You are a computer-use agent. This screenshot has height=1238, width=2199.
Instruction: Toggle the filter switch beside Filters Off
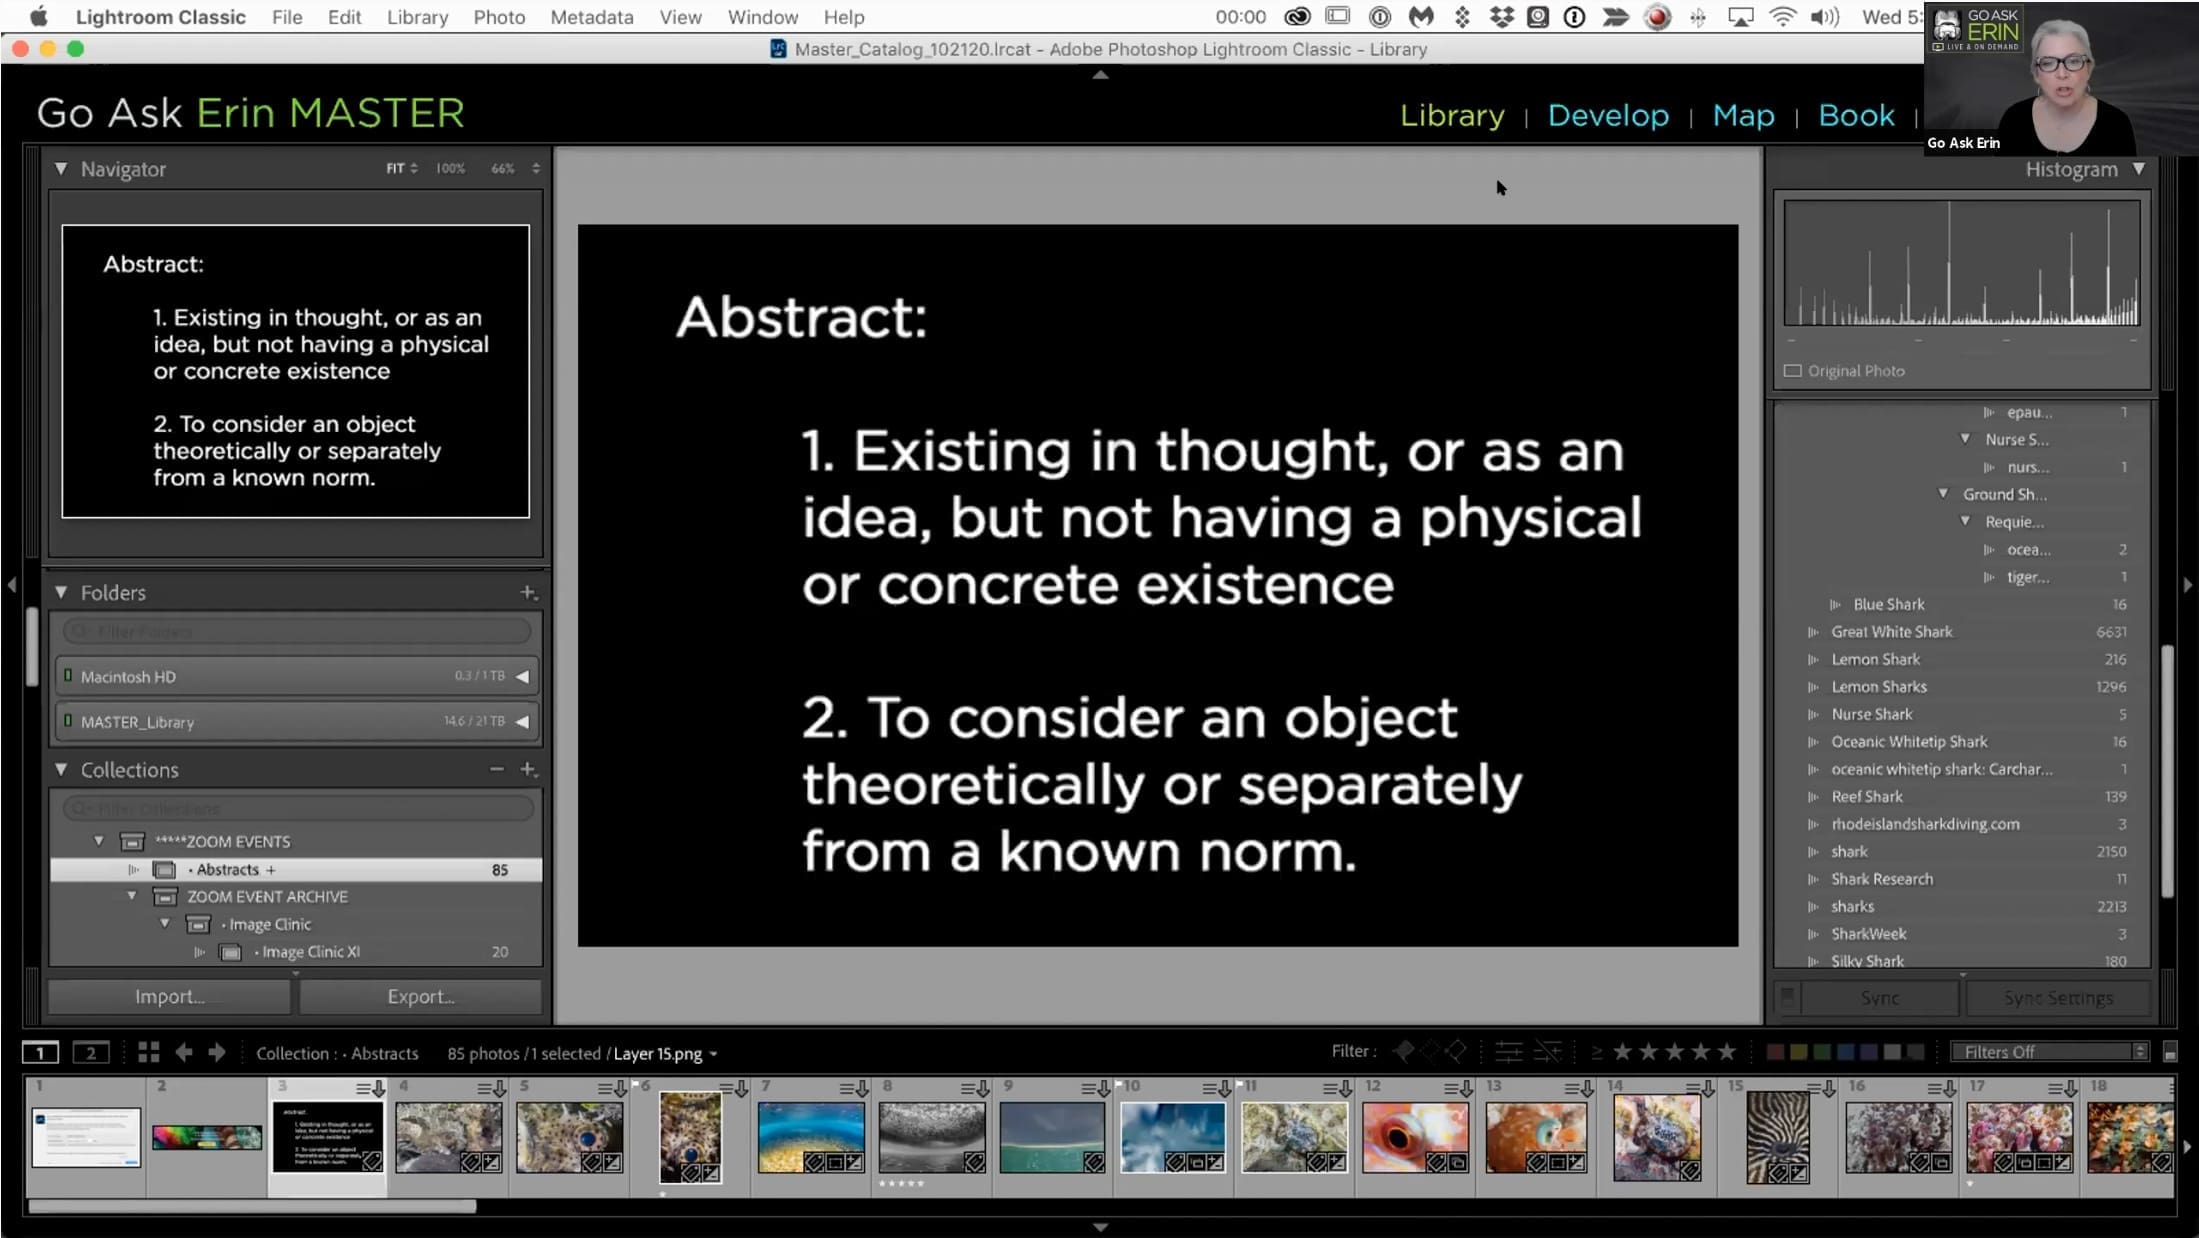point(2169,1052)
